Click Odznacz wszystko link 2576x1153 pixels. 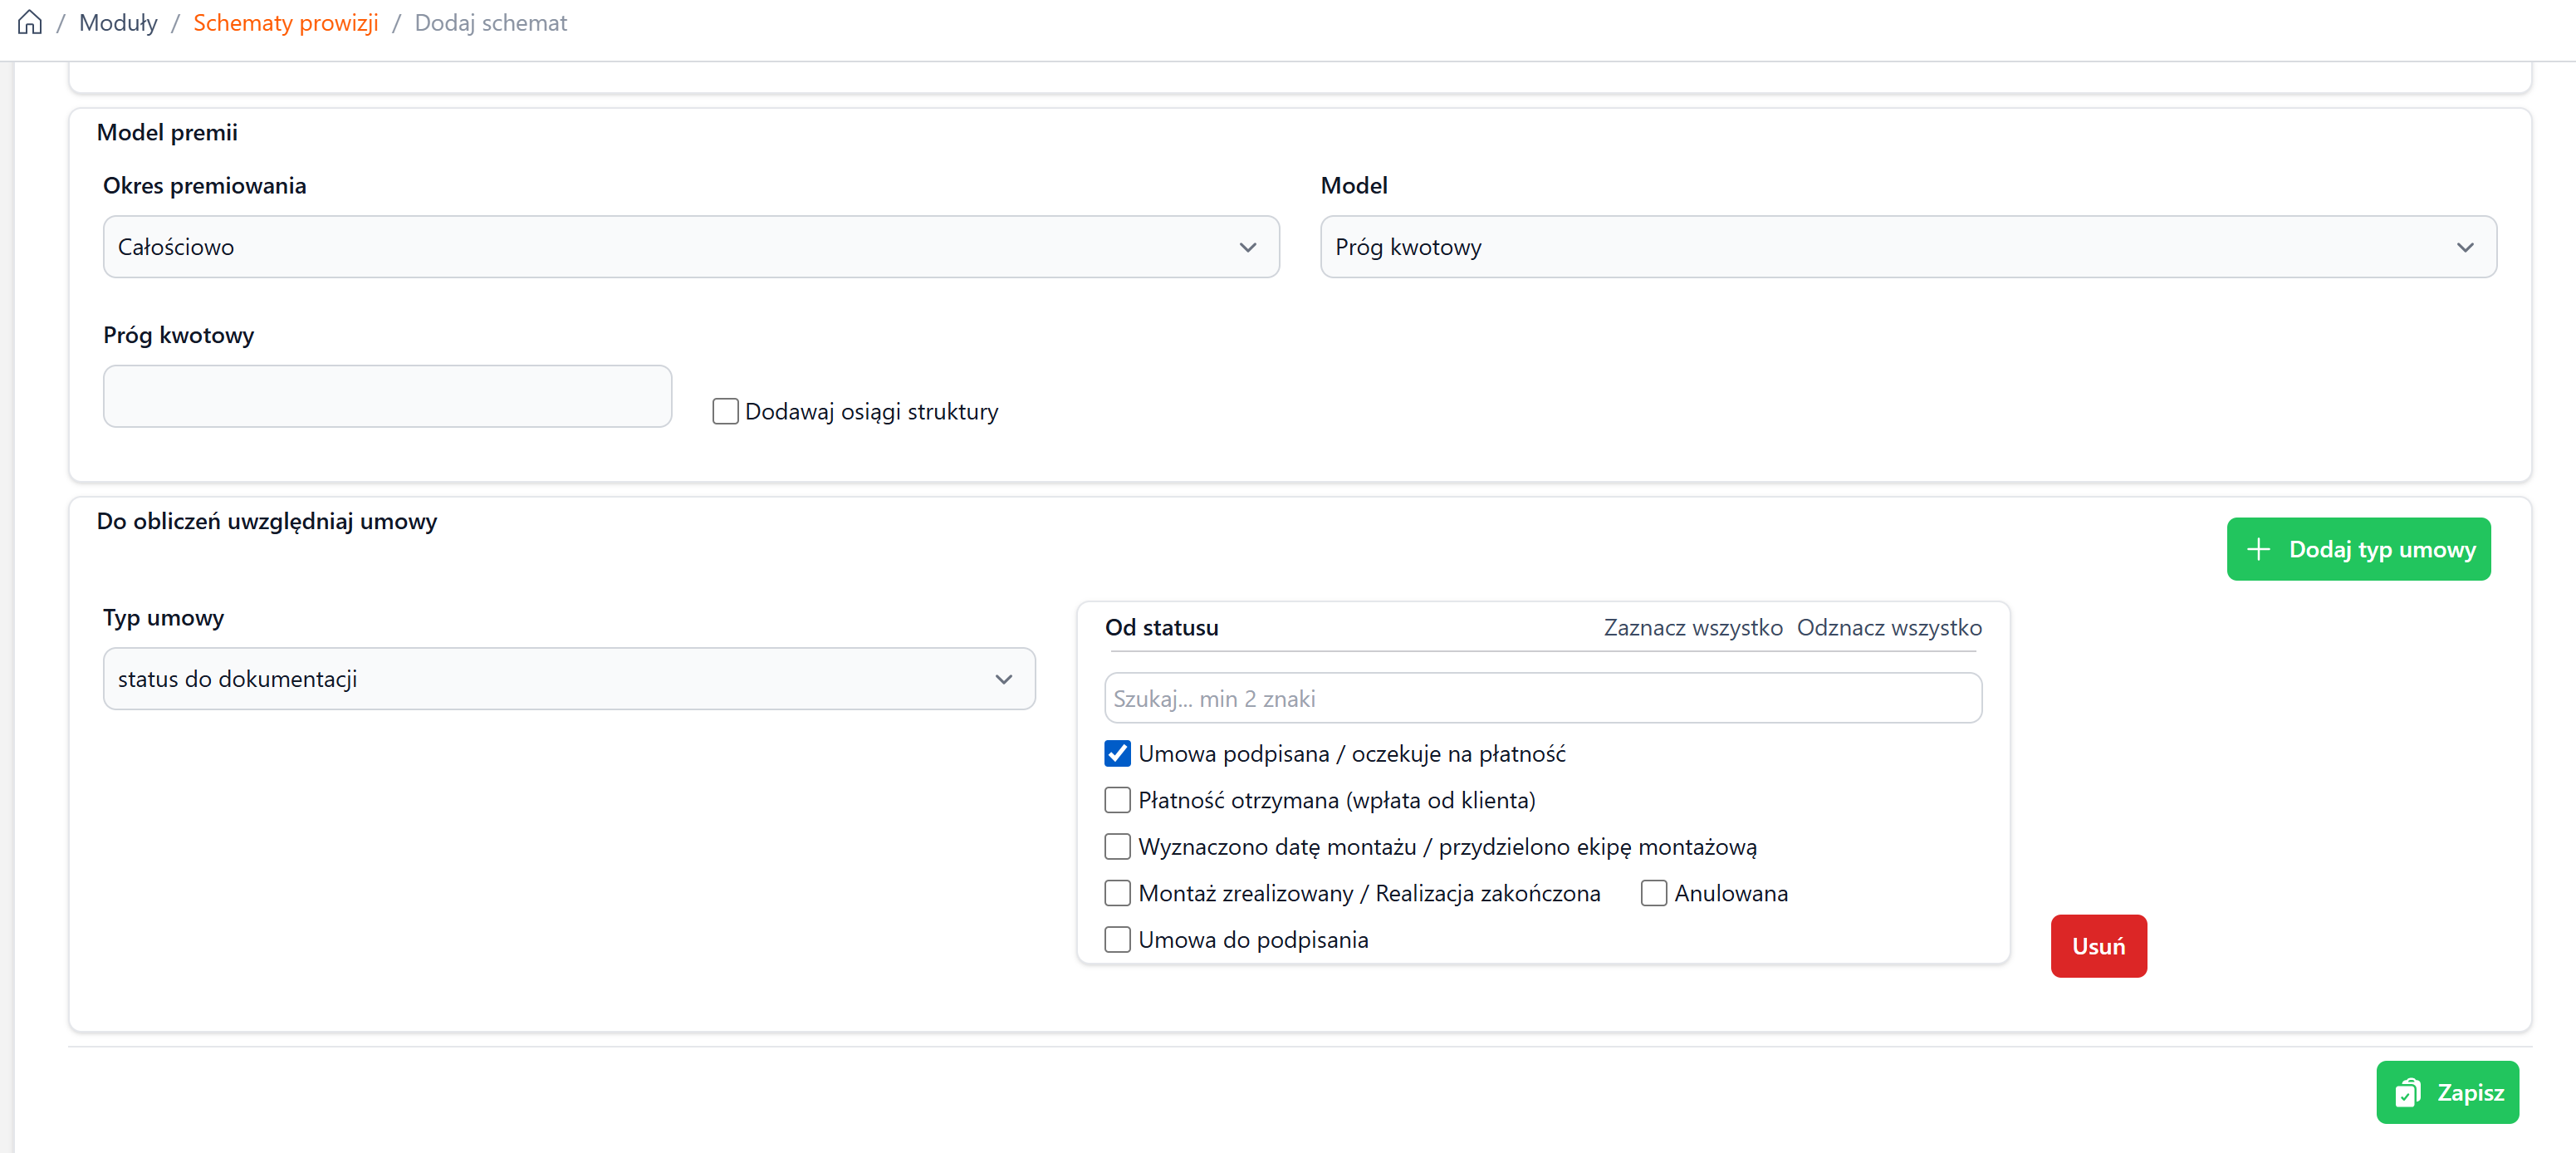[1888, 627]
